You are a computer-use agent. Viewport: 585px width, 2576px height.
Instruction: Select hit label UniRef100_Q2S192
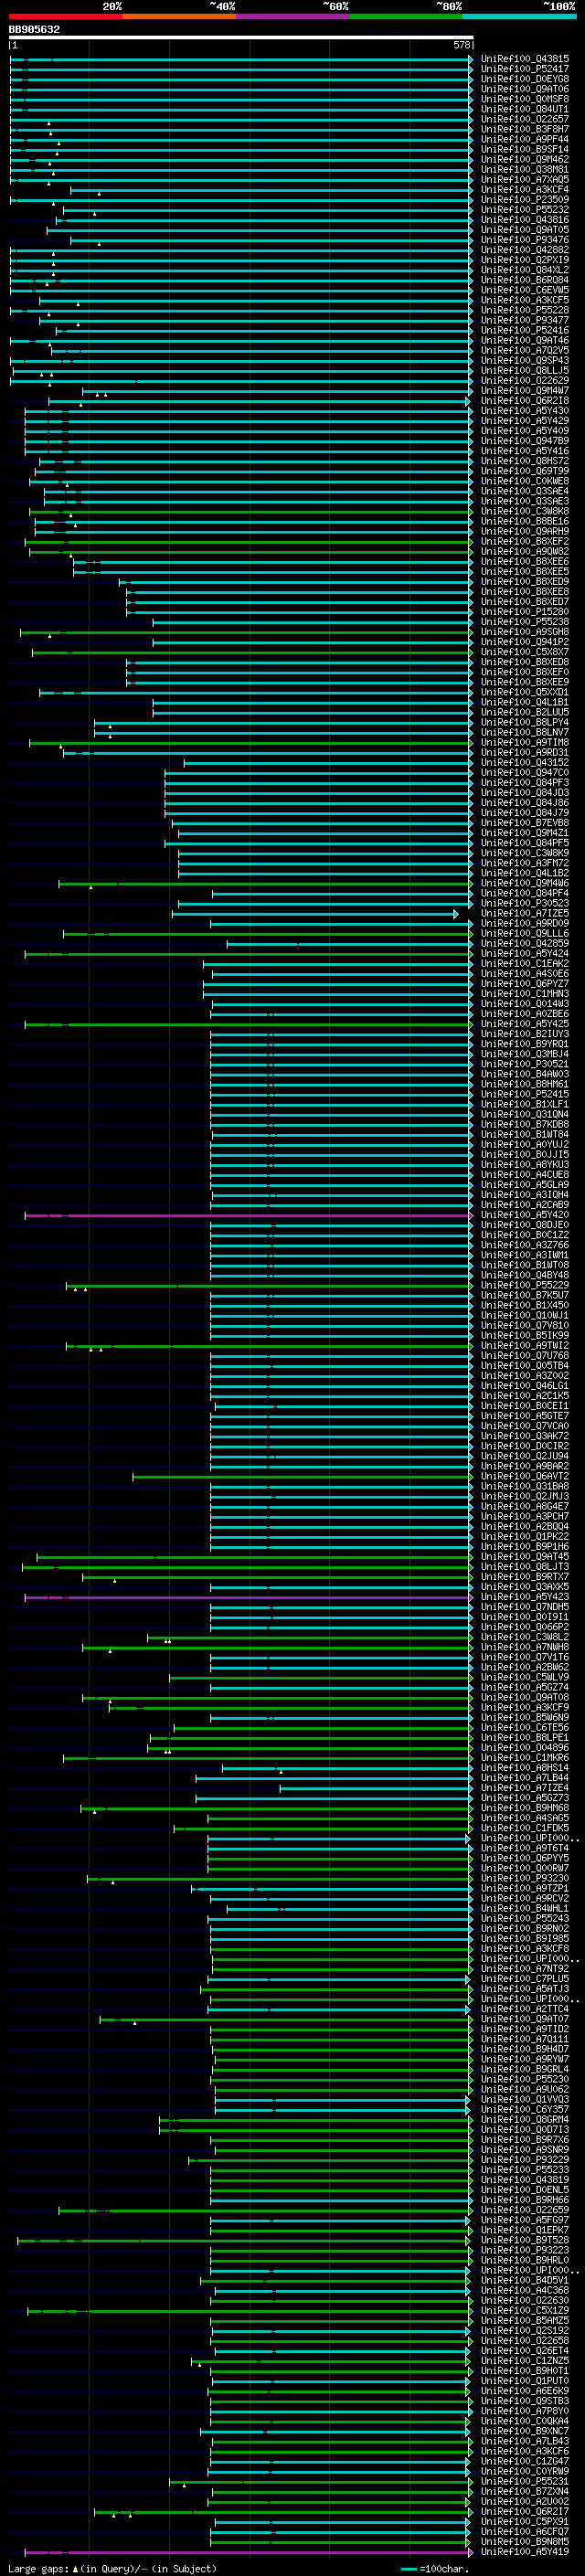tap(525, 2330)
